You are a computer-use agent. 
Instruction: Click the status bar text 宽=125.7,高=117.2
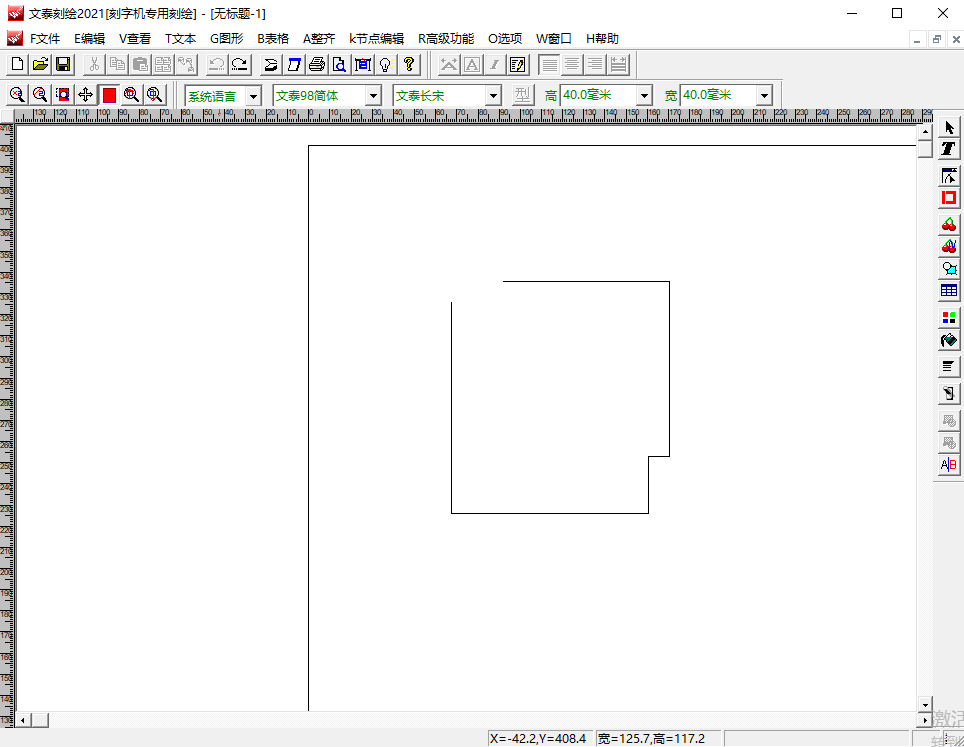point(651,738)
